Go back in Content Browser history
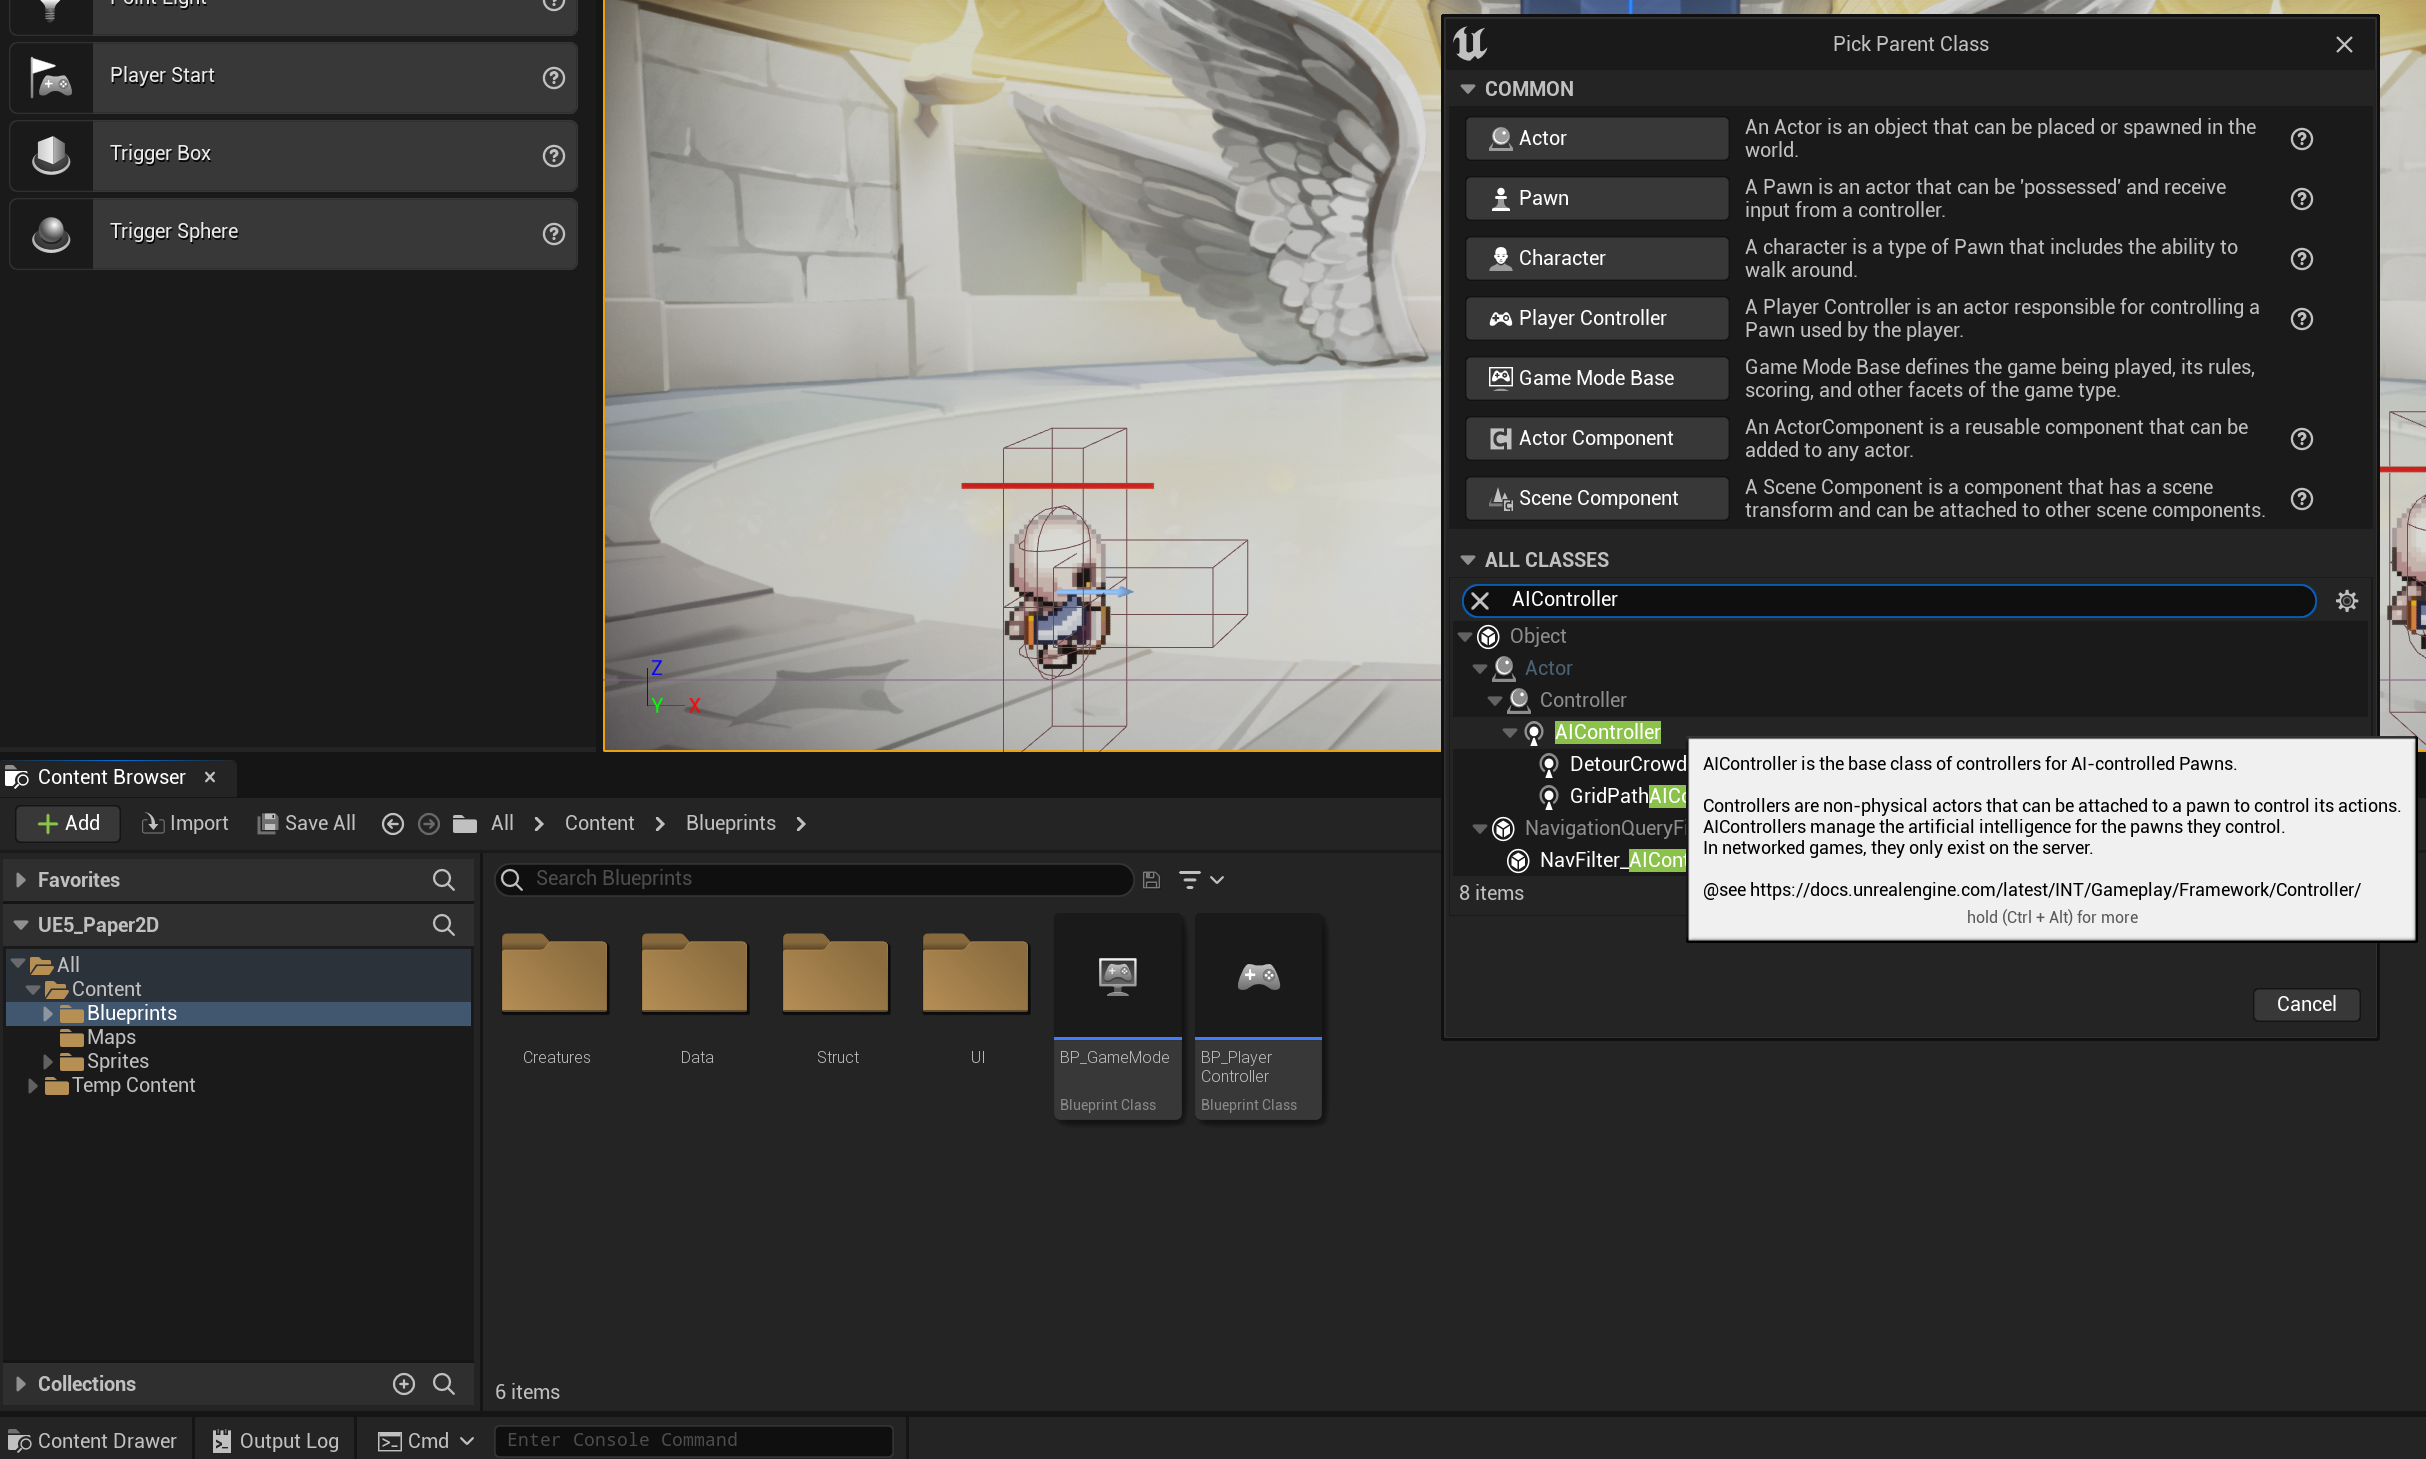The width and height of the screenshot is (2426, 1459). pyautogui.click(x=393, y=824)
